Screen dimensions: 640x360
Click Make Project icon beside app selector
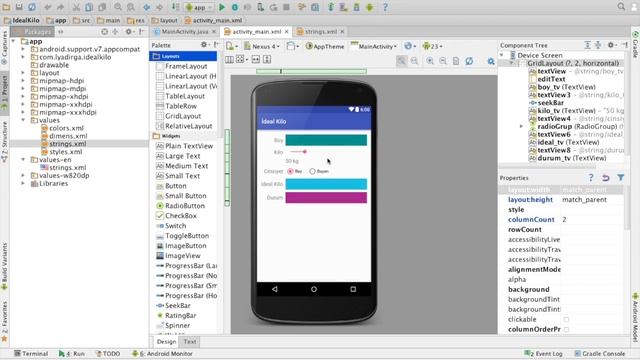click(175, 7)
